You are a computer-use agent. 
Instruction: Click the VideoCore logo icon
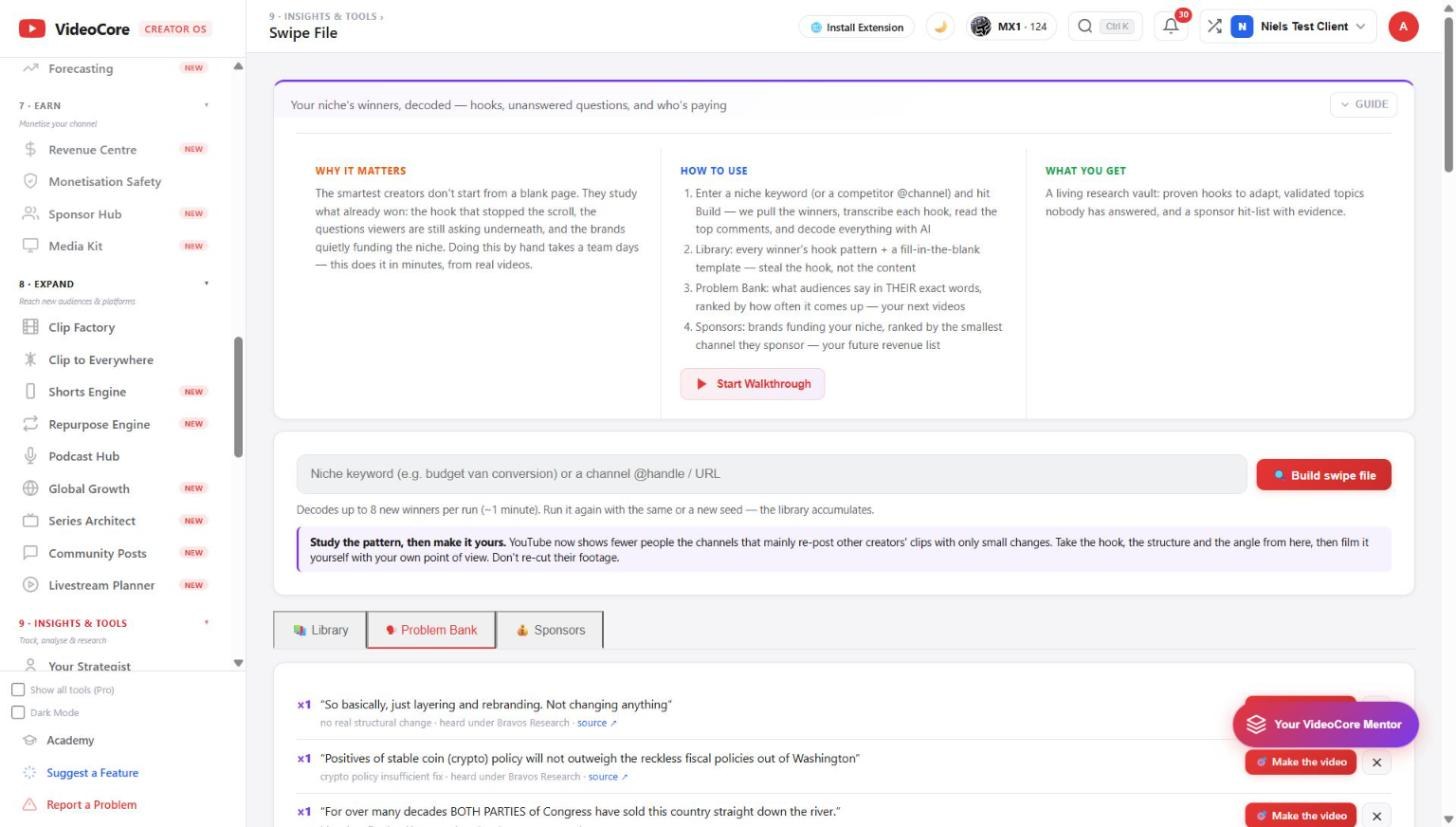(x=32, y=29)
